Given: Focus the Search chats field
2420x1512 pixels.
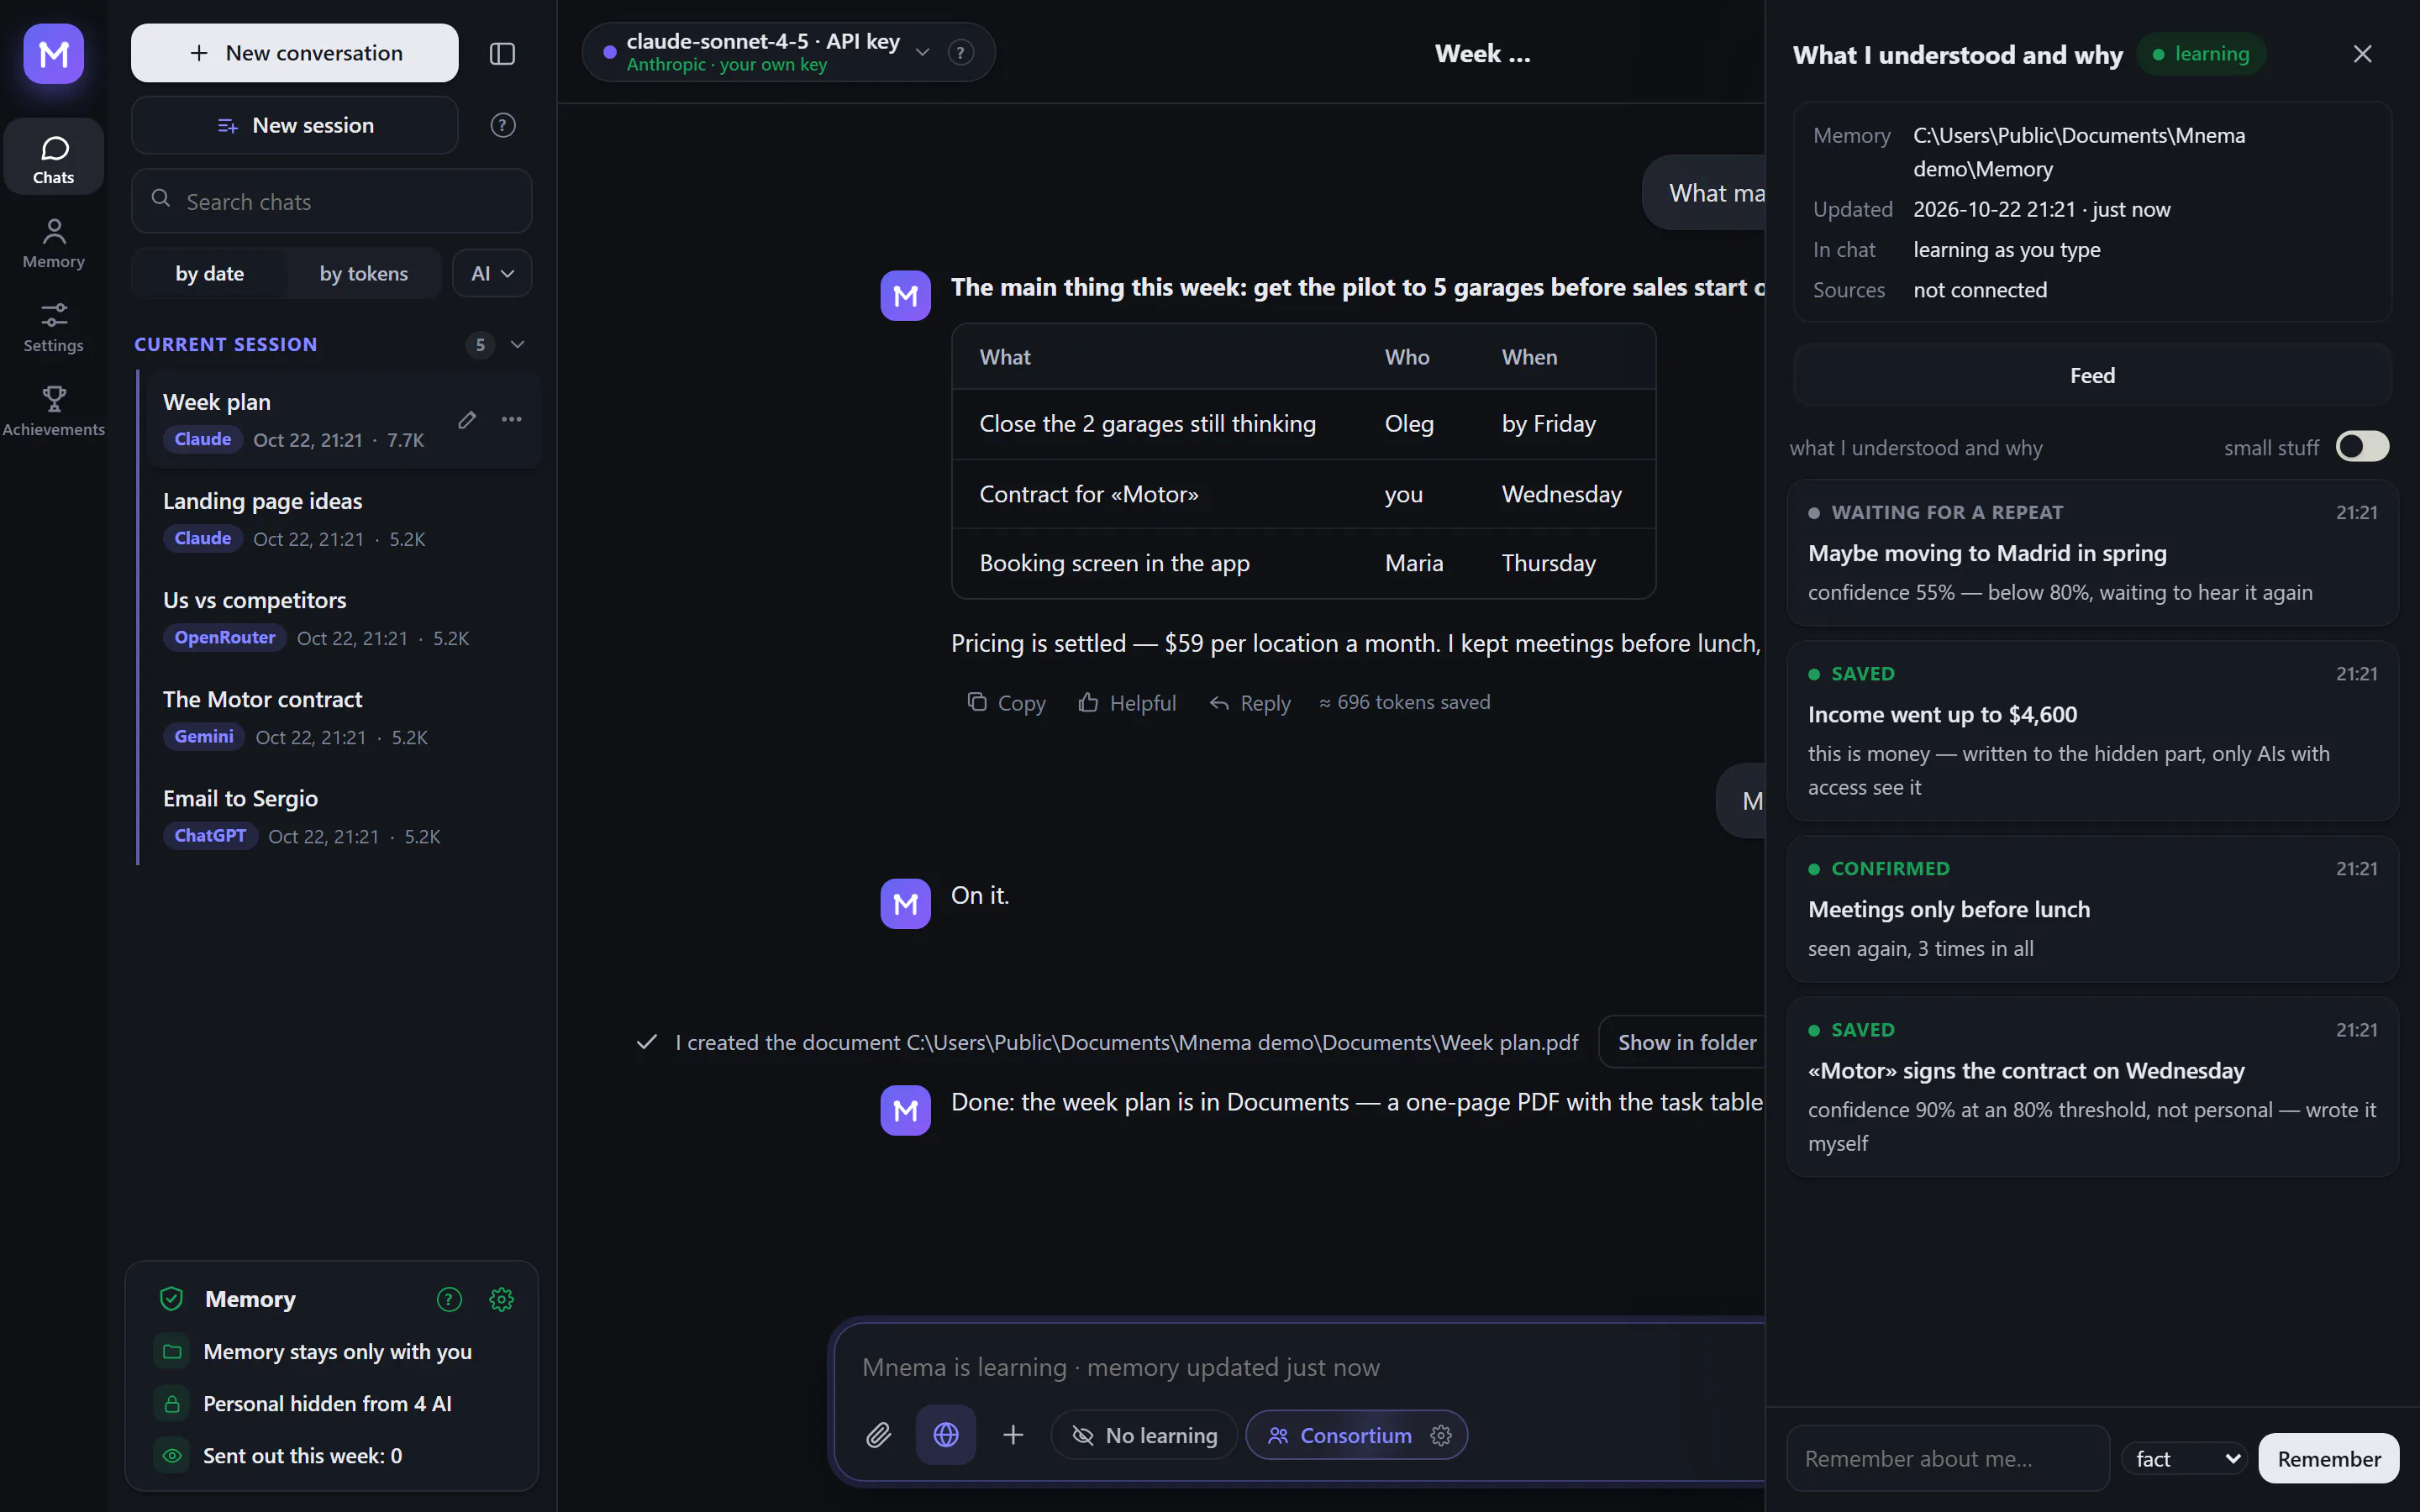Looking at the screenshot, I should (x=332, y=201).
